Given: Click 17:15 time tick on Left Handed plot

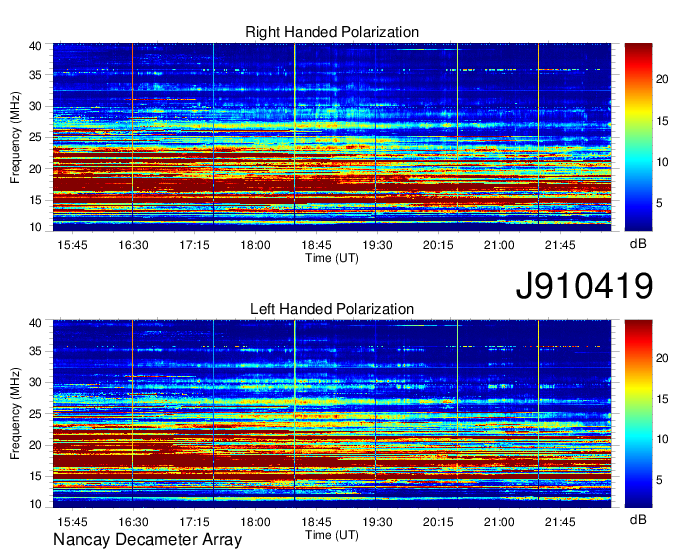Looking at the screenshot, I should pos(194,522).
